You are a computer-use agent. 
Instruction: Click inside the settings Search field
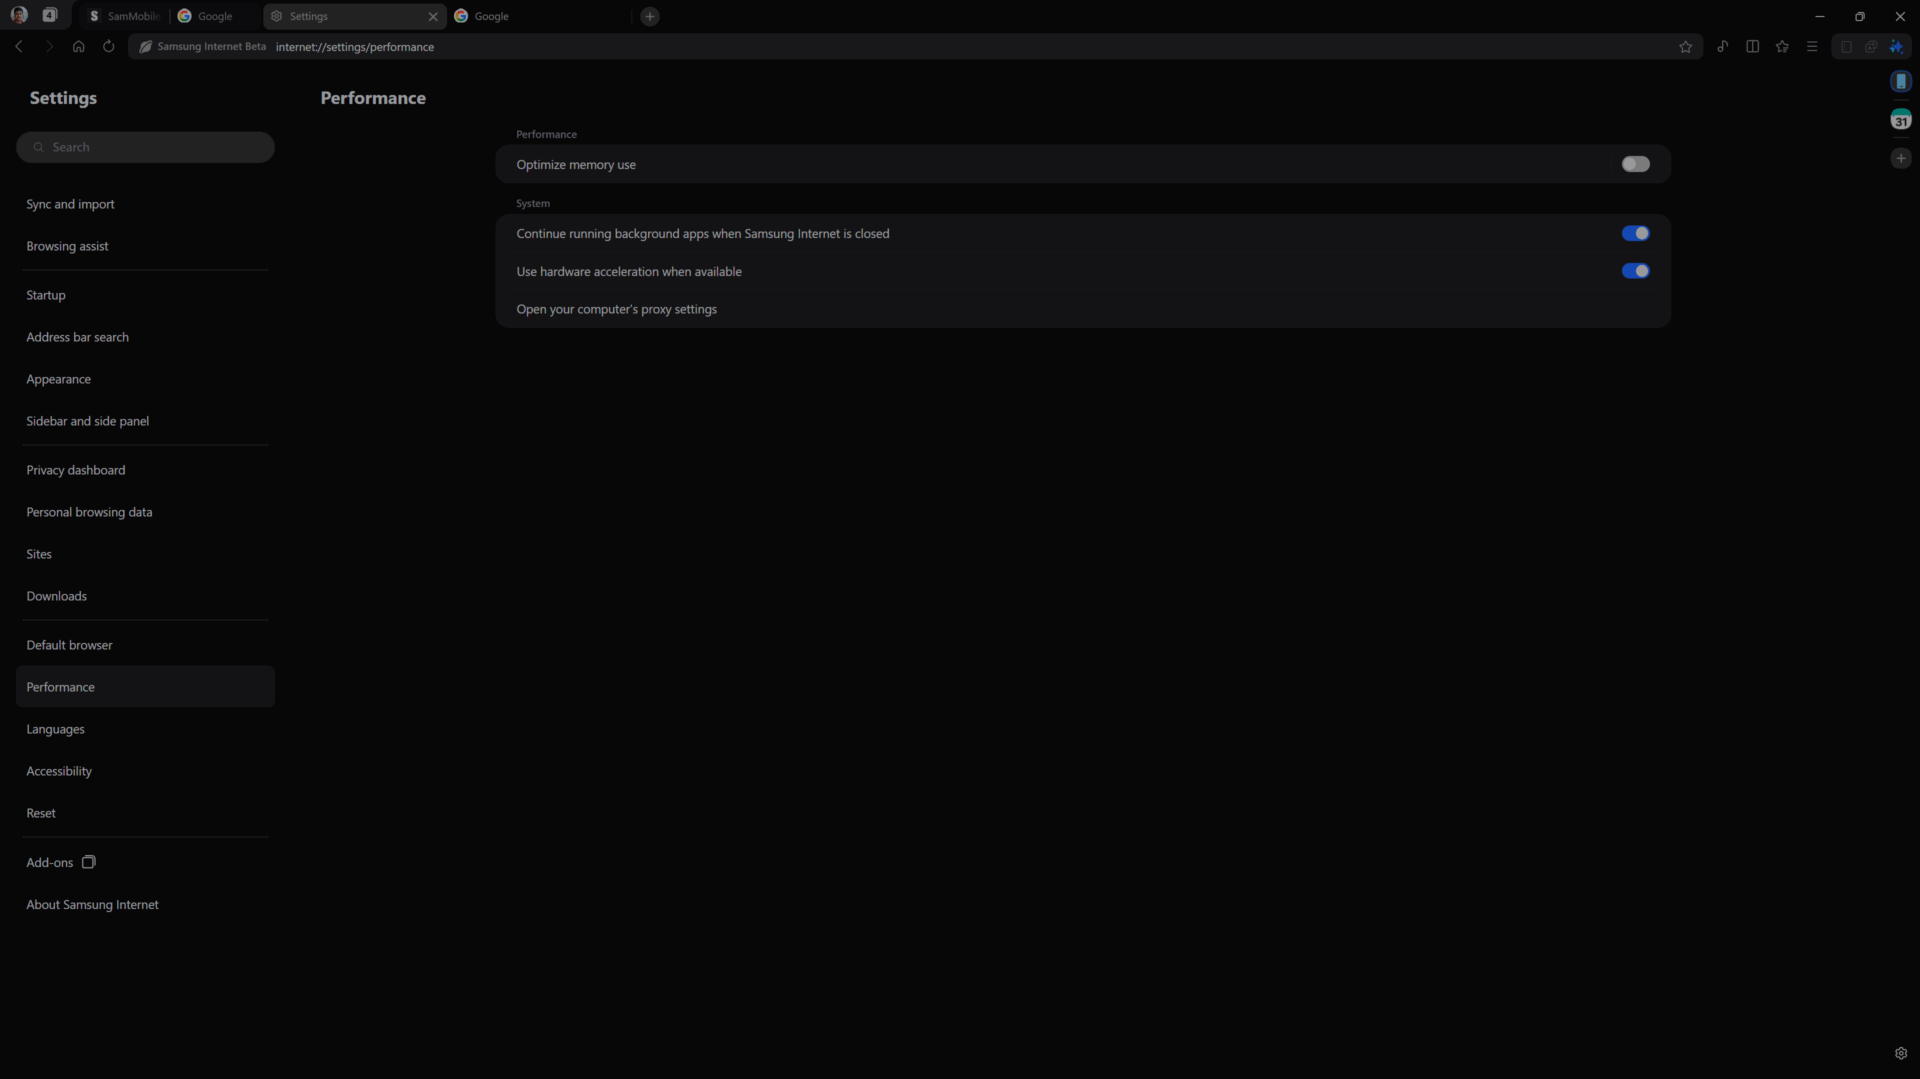coord(144,147)
